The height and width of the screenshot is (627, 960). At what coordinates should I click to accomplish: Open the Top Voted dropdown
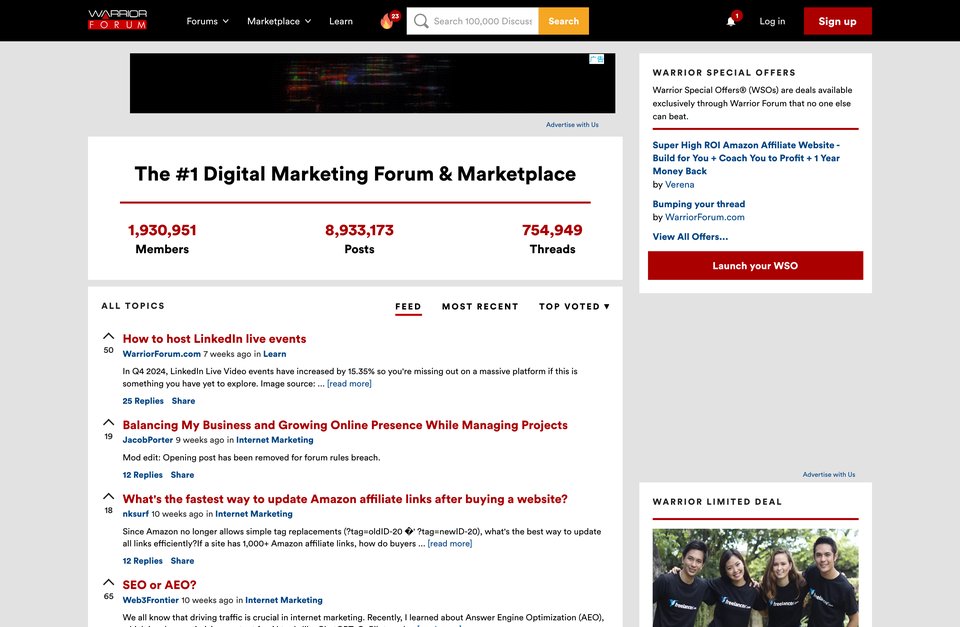click(574, 306)
